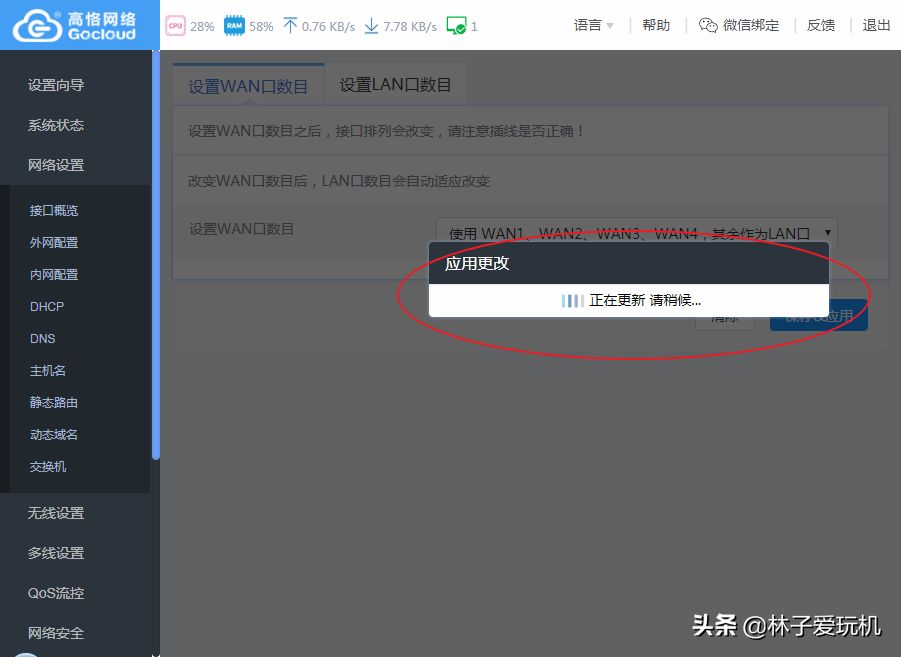Open the QoS流控 section

tap(56, 593)
